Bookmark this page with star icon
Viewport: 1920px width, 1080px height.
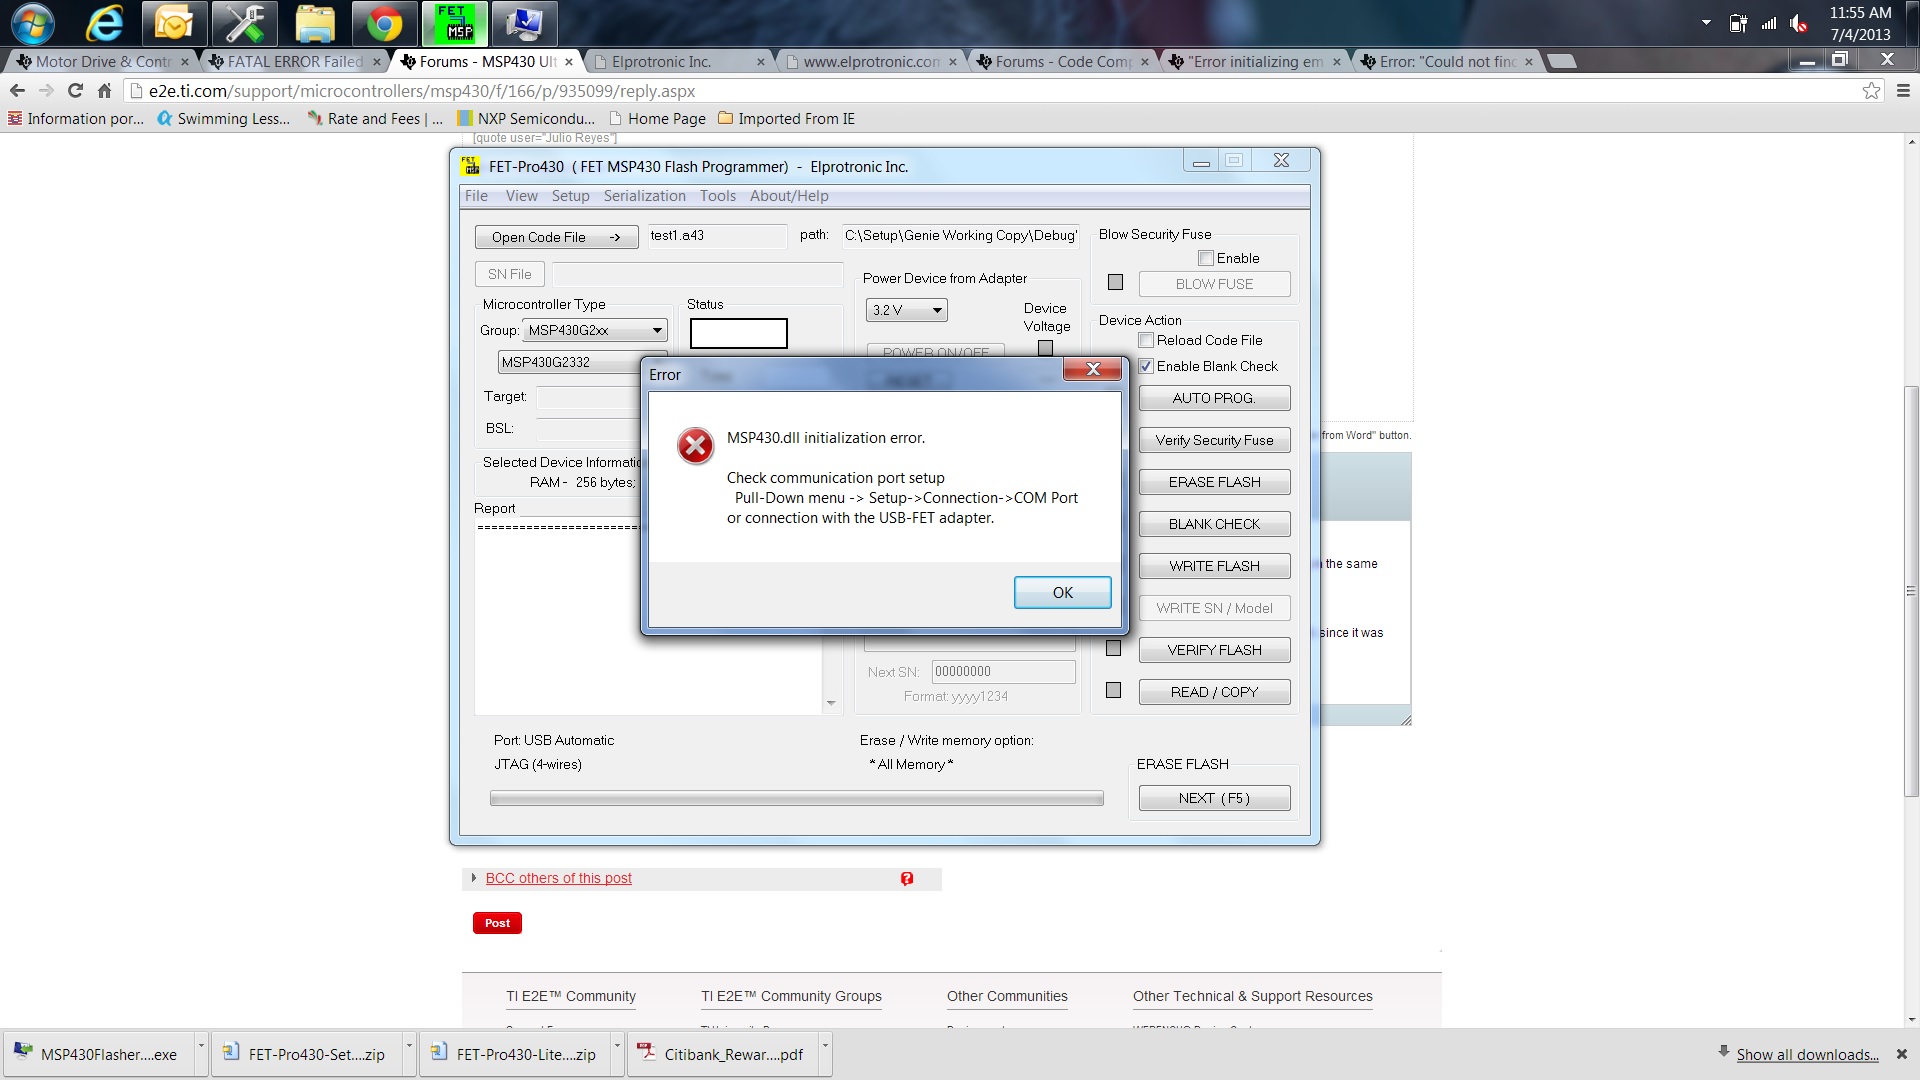[1871, 91]
